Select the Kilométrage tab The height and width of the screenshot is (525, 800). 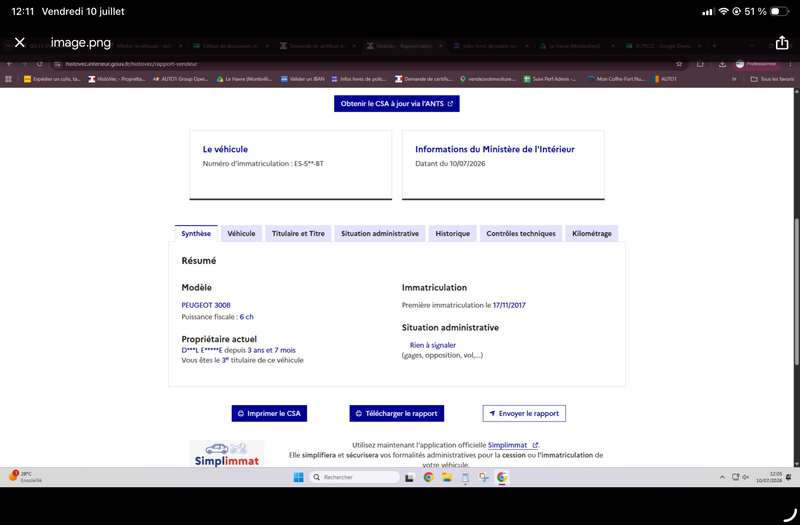592,233
